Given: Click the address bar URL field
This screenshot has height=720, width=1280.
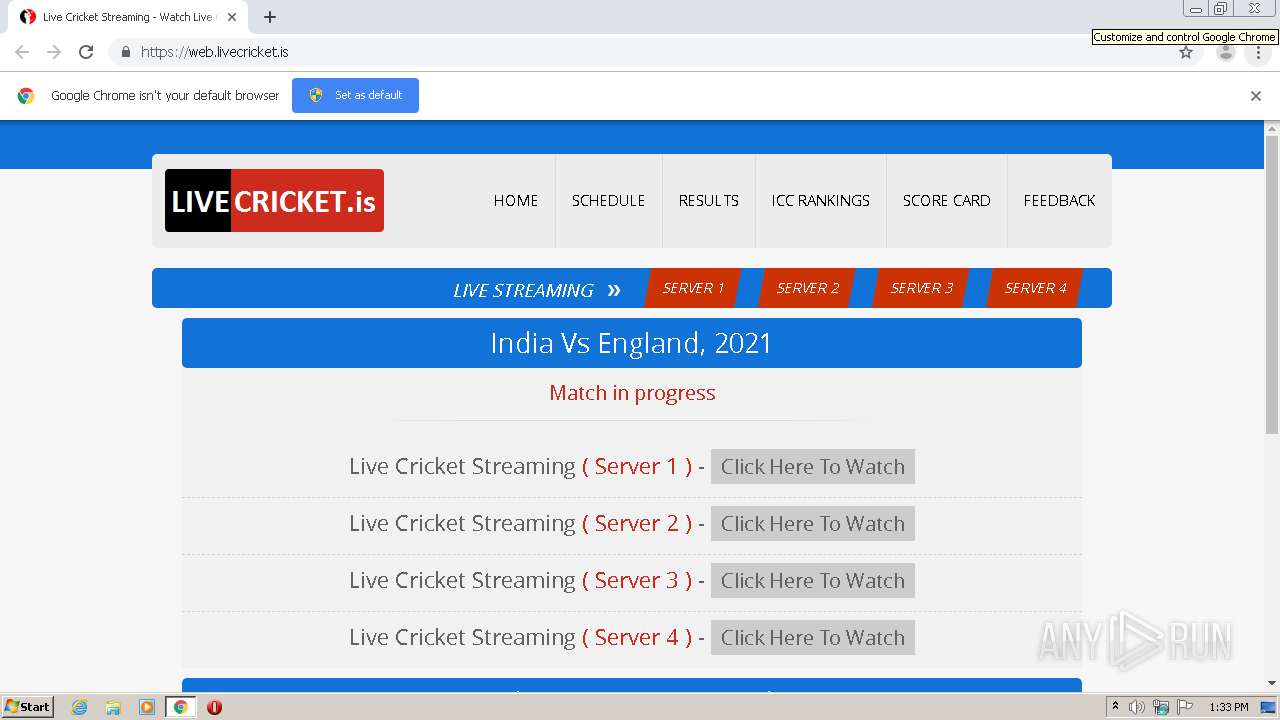Looking at the screenshot, I should pyautogui.click(x=640, y=52).
